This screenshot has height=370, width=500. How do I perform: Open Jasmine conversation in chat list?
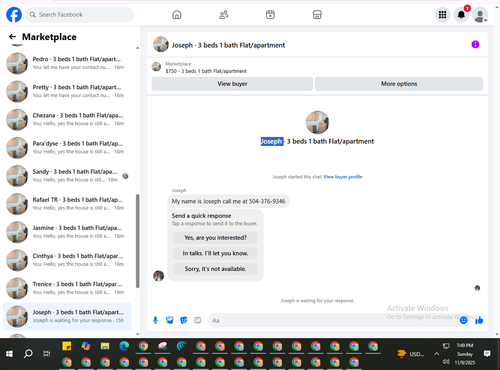(67, 232)
